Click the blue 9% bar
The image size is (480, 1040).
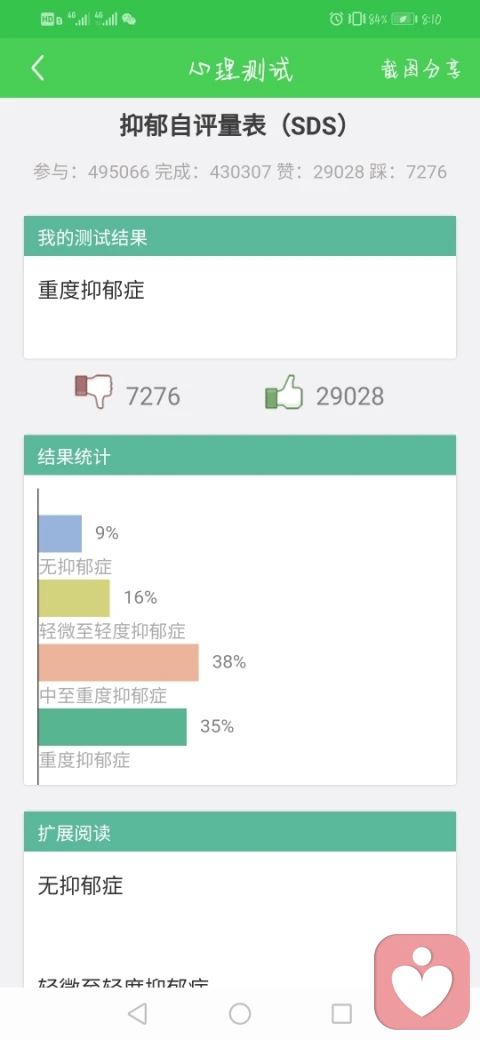pyautogui.click(x=60, y=534)
